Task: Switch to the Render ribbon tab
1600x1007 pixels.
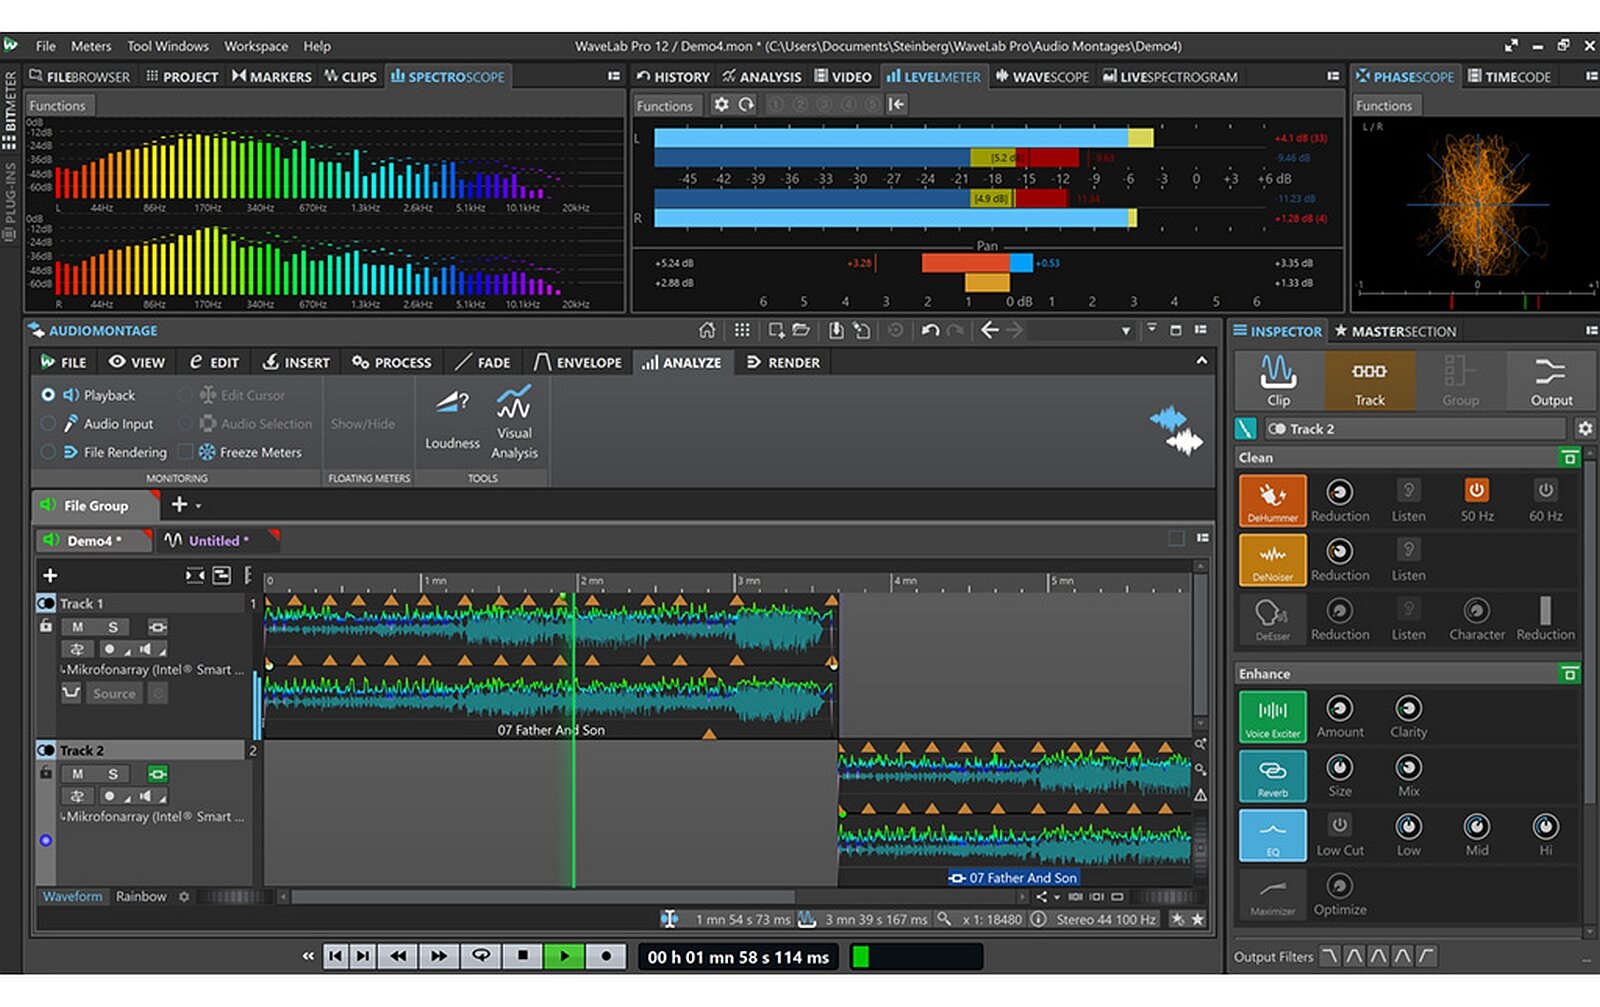Action: (783, 362)
